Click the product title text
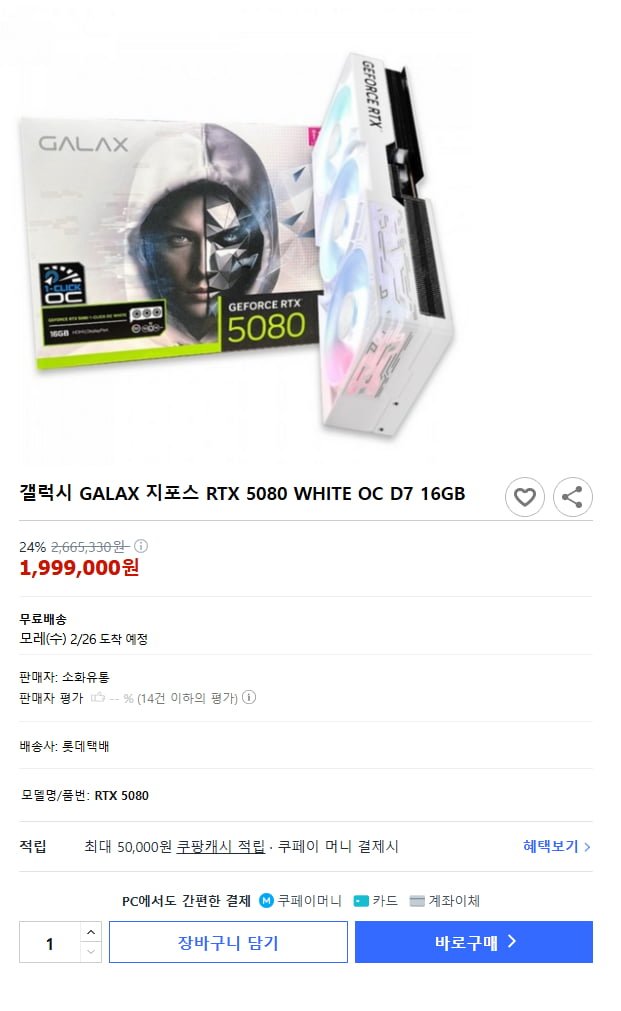 (242, 494)
